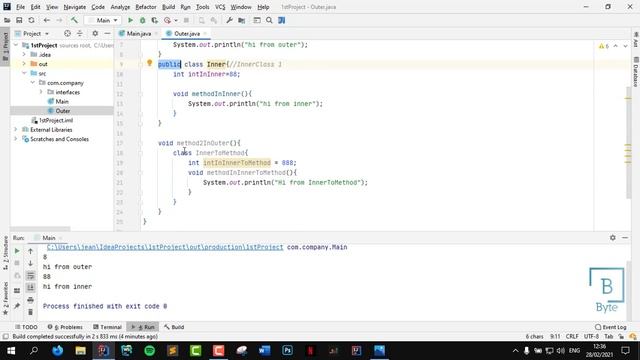
Task: Open the TODO tool window
Action: click(x=26, y=327)
